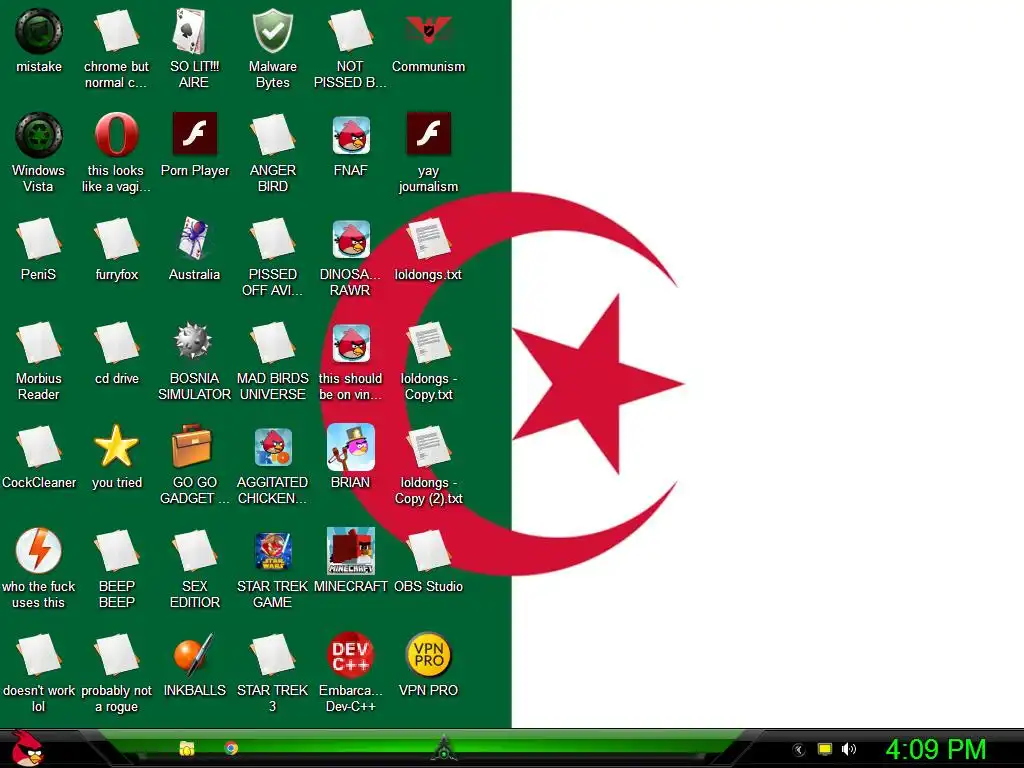This screenshot has width=1024, height=768.
Task: Click the 4:09 PM clock
Action: point(935,749)
